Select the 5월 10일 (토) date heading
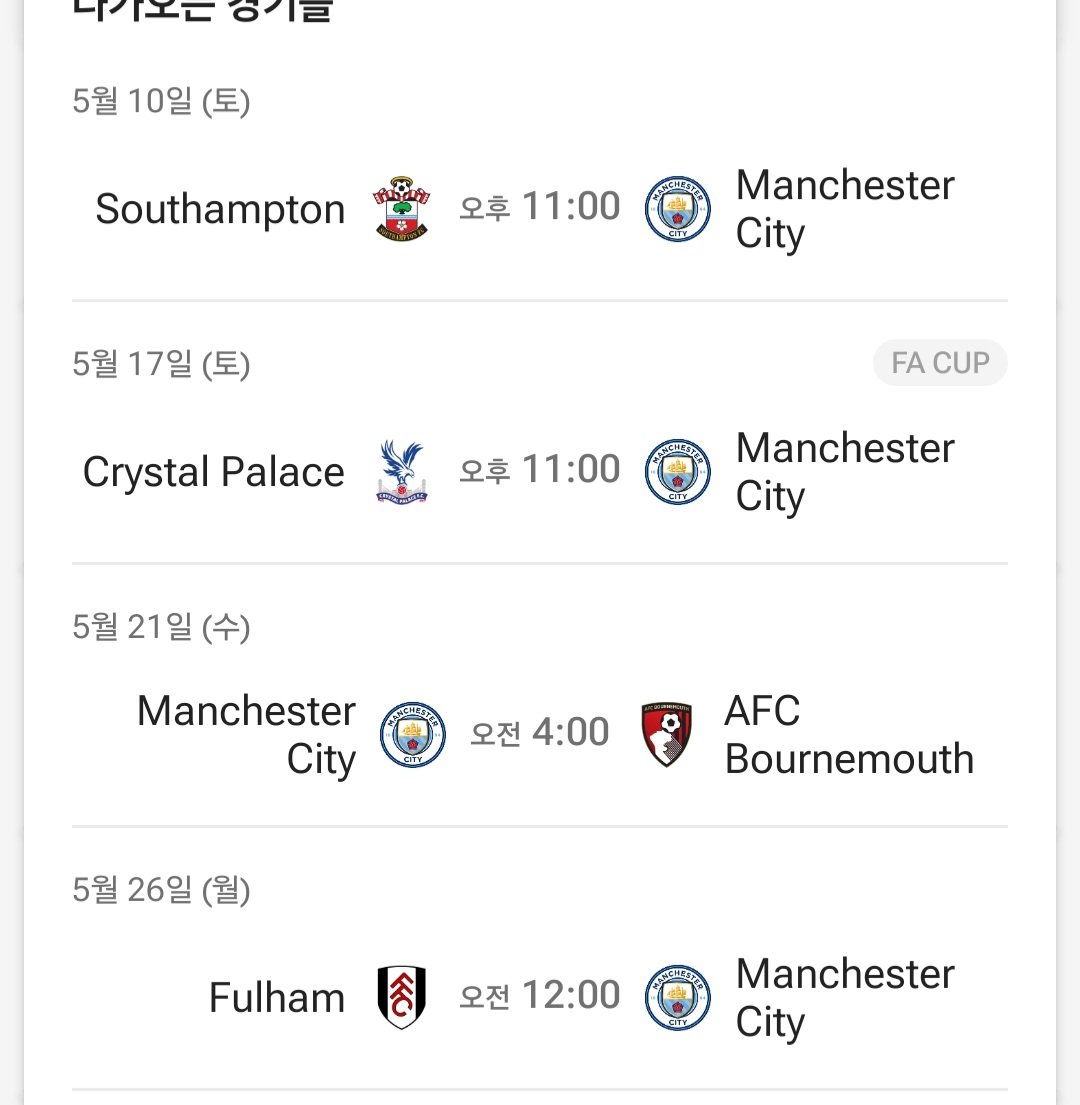This screenshot has width=1080, height=1105. coord(161,101)
